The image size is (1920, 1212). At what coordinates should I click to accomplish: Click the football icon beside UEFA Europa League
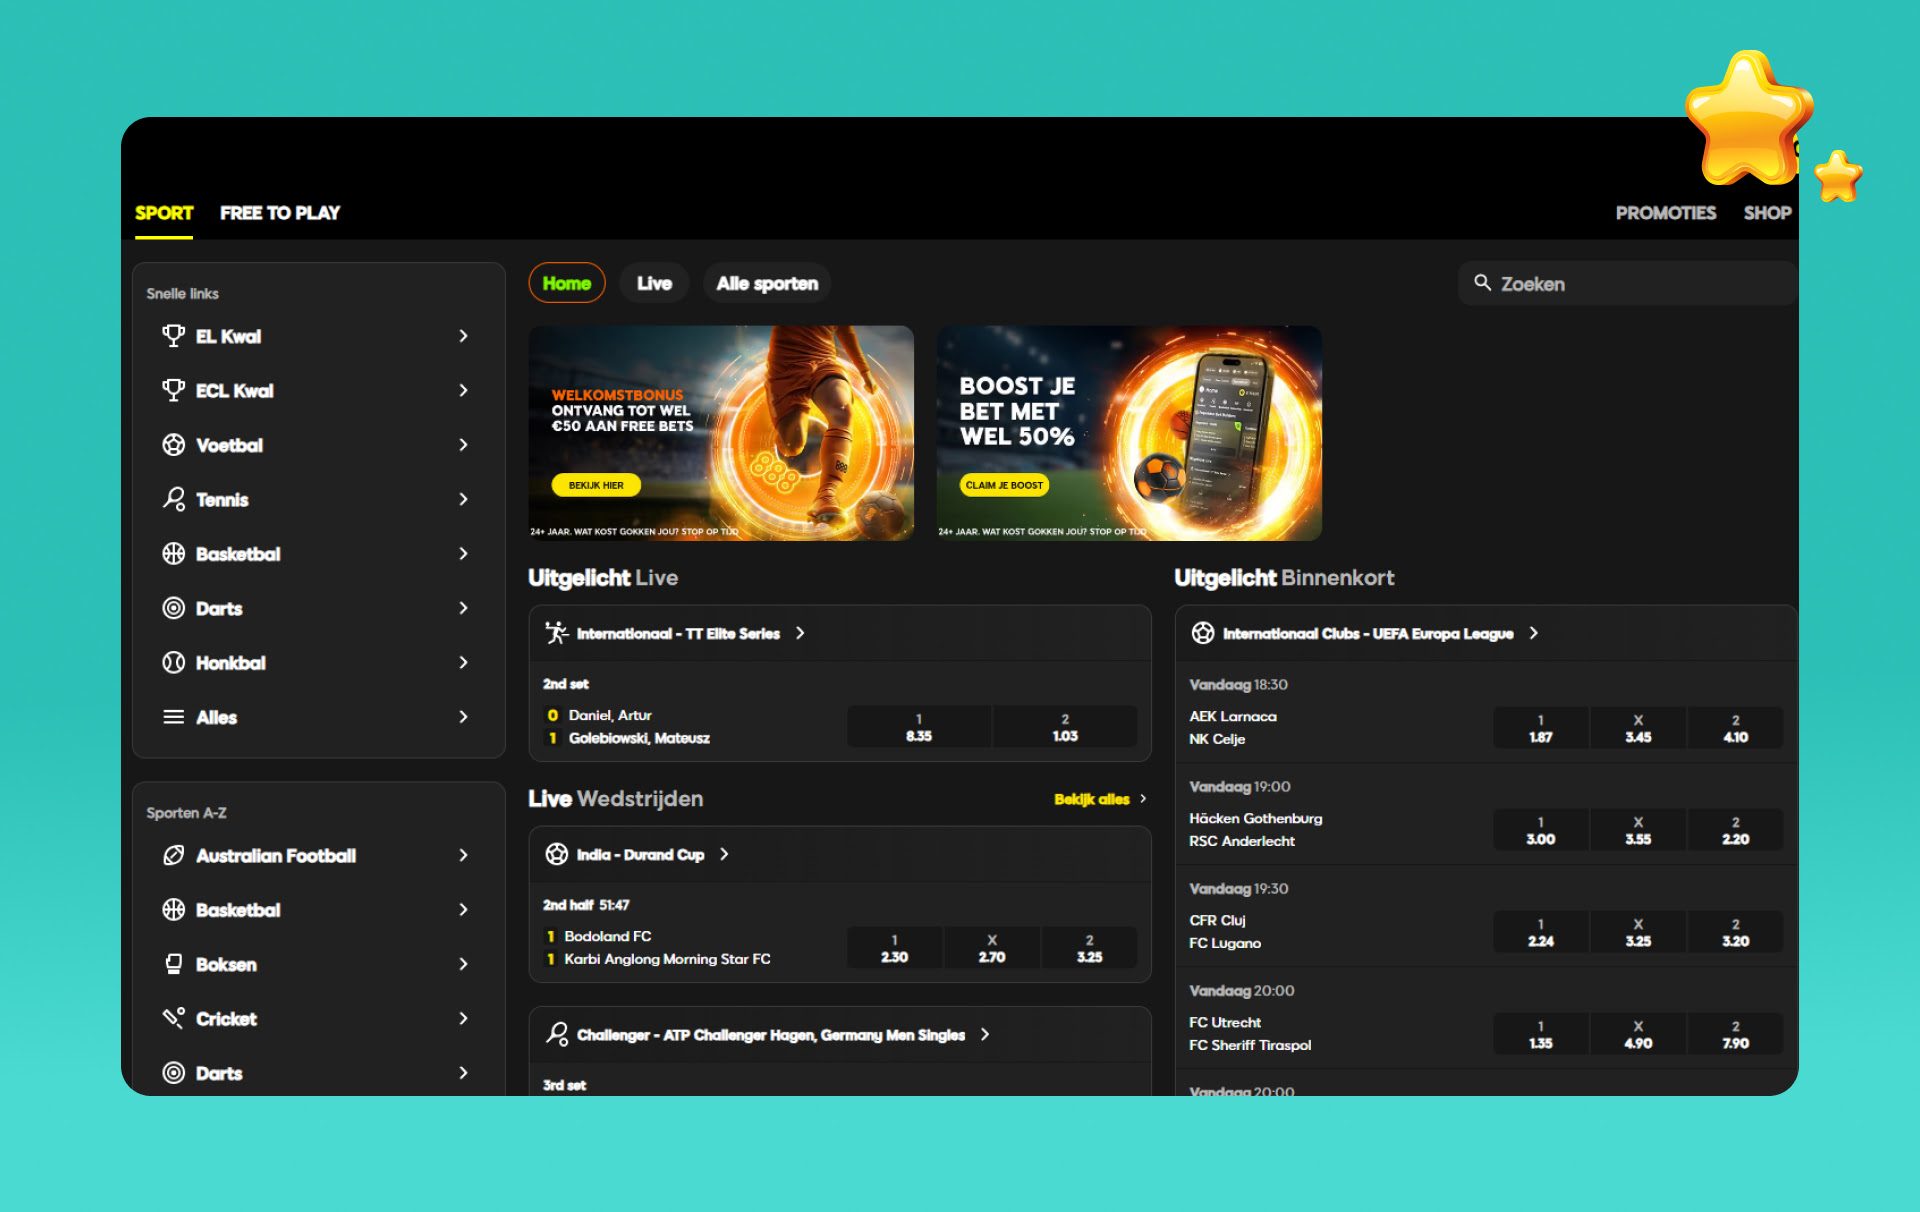click(x=1203, y=633)
